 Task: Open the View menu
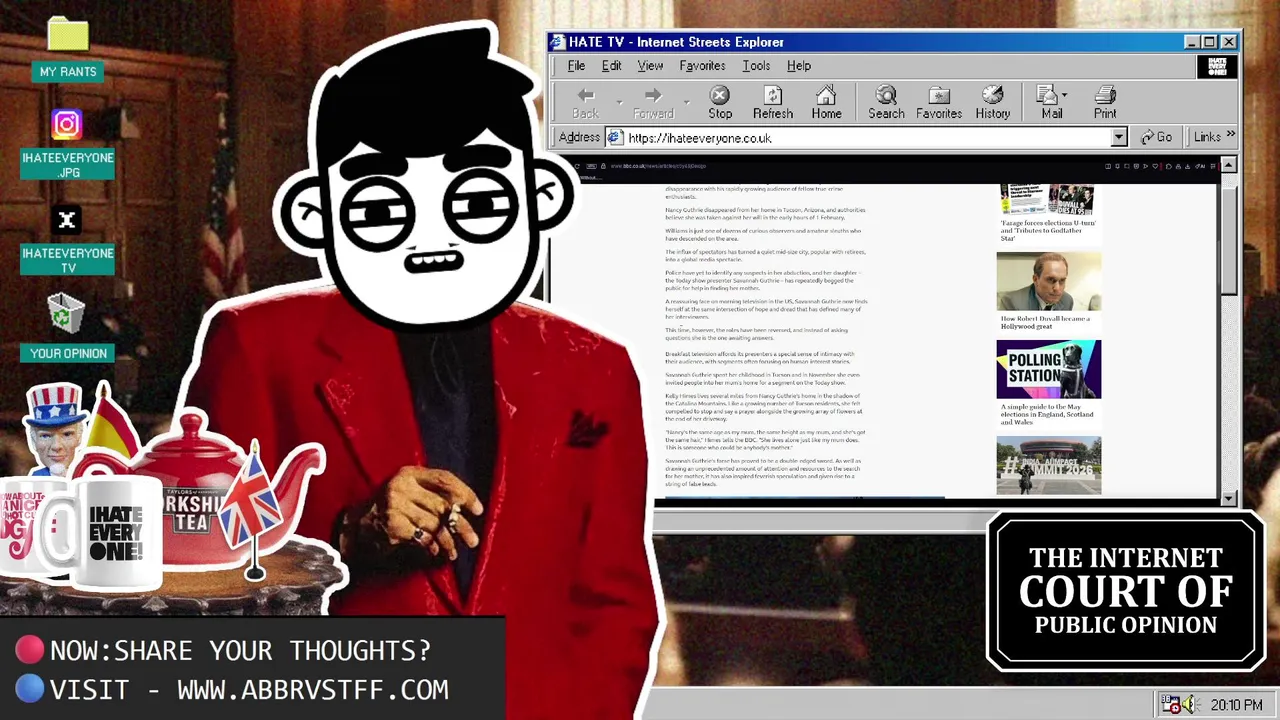click(650, 66)
